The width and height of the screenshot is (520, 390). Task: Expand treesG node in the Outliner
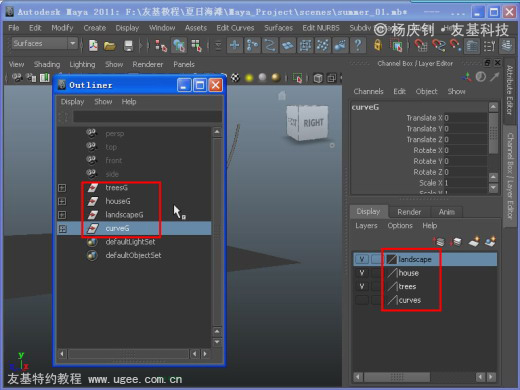coord(62,188)
